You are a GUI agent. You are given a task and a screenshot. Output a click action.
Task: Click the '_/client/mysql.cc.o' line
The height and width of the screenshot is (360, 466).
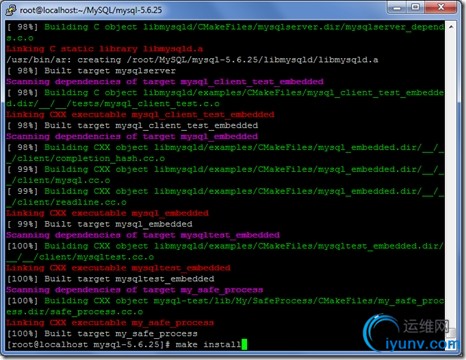(58, 180)
